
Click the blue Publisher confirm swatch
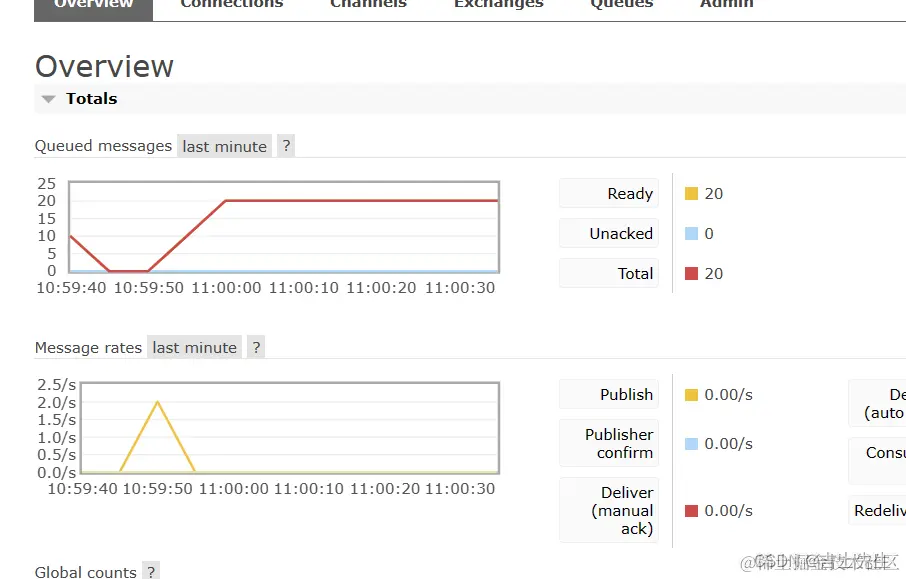[x=691, y=444]
